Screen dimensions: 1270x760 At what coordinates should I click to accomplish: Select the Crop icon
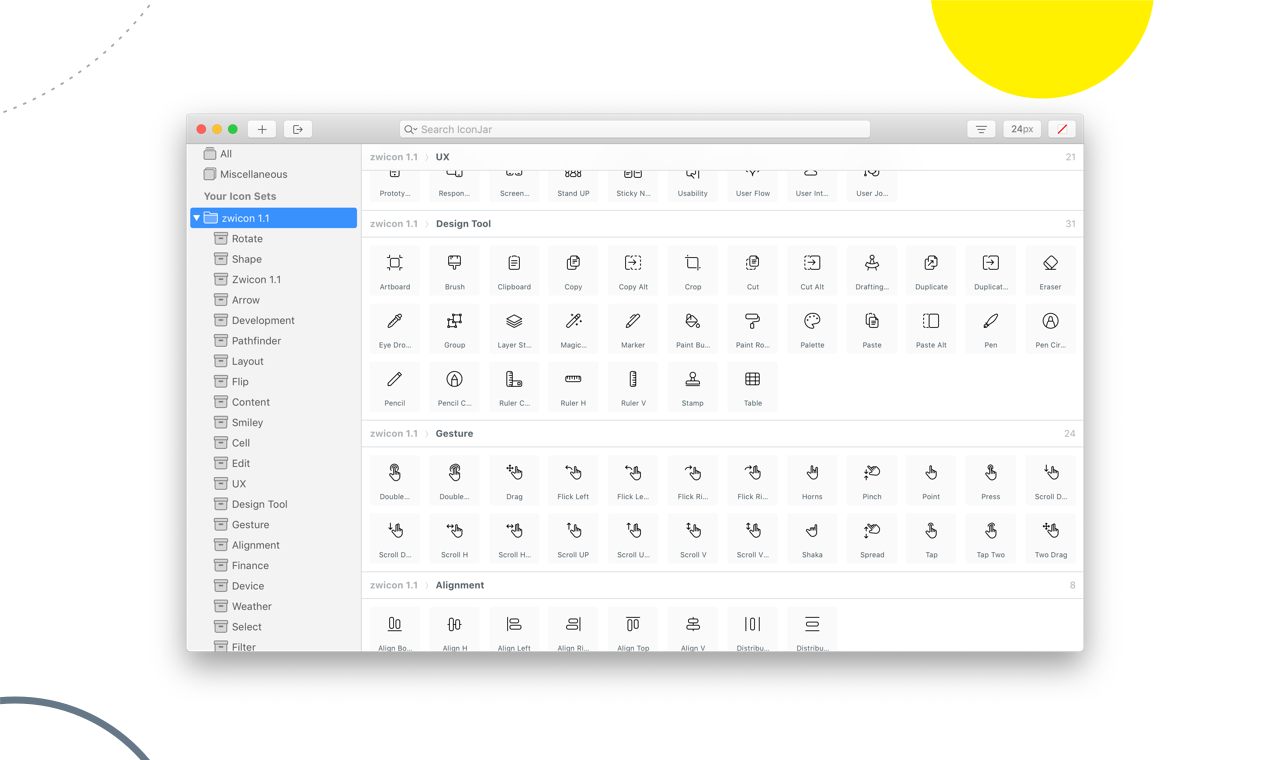point(693,270)
